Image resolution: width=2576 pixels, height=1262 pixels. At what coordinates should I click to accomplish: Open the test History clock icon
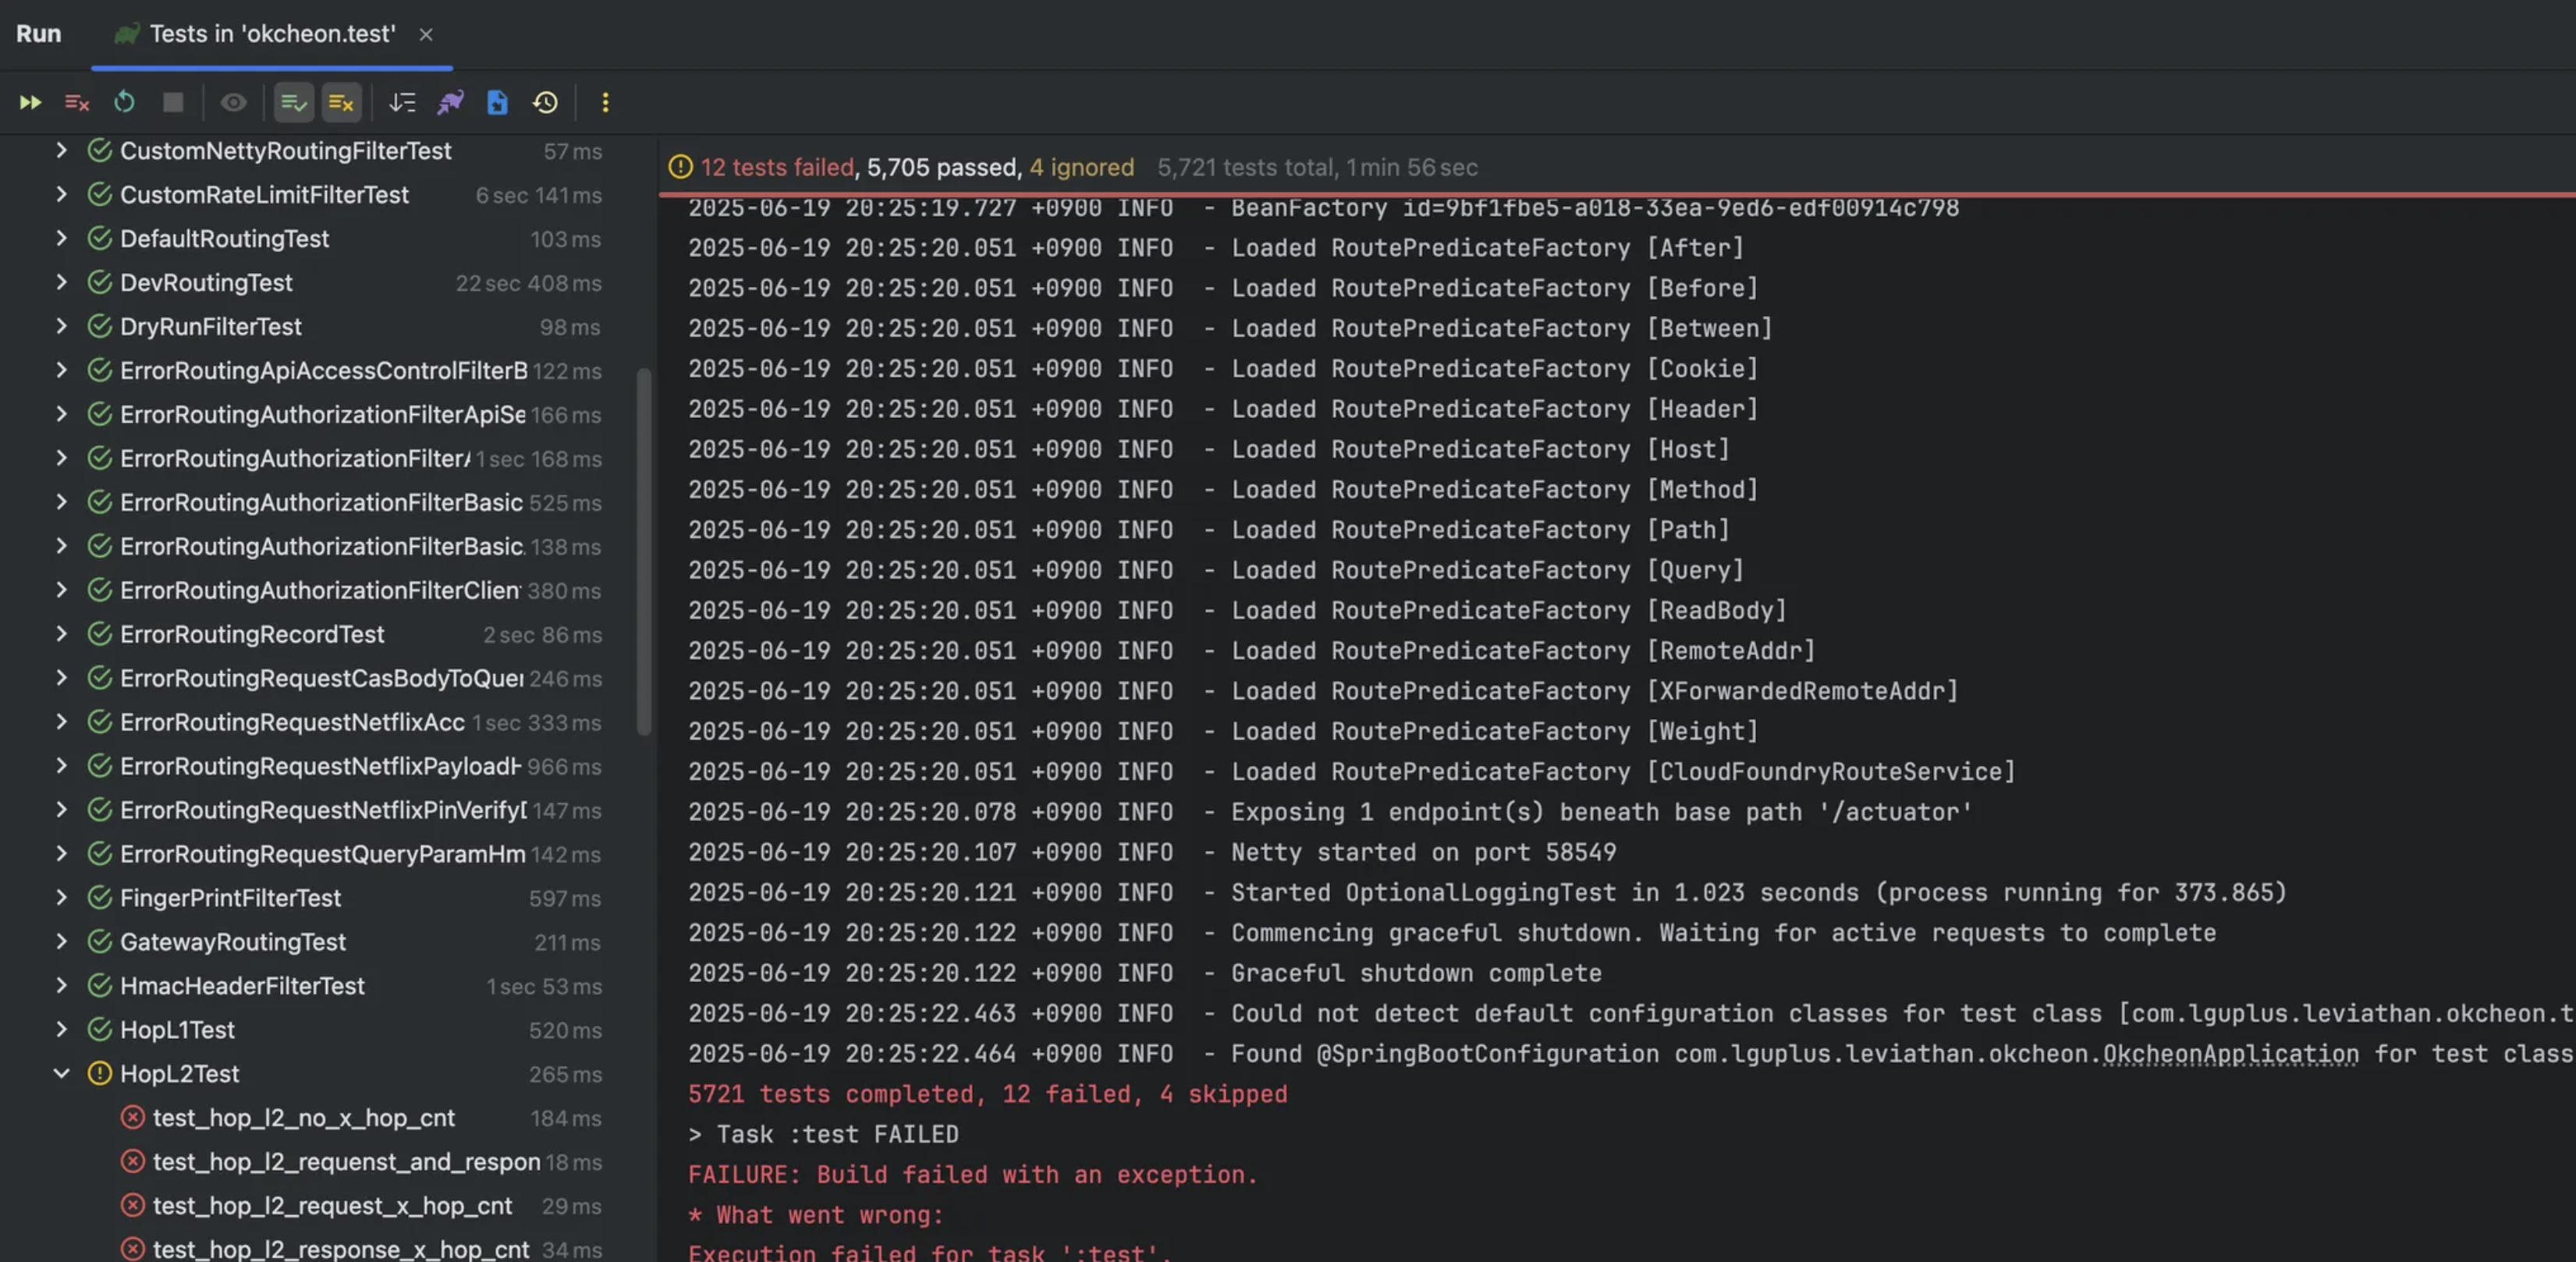click(x=545, y=103)
